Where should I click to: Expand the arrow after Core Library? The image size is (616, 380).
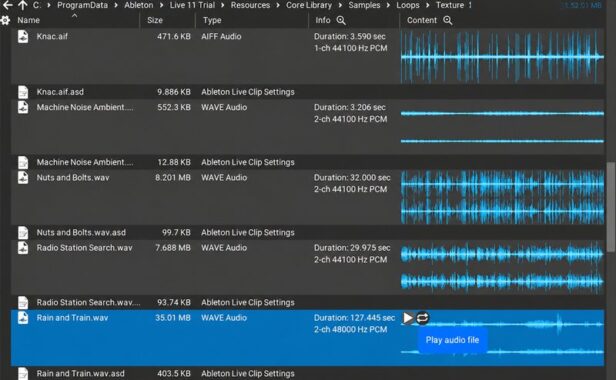pyautogui.click(x=340, y=5)
